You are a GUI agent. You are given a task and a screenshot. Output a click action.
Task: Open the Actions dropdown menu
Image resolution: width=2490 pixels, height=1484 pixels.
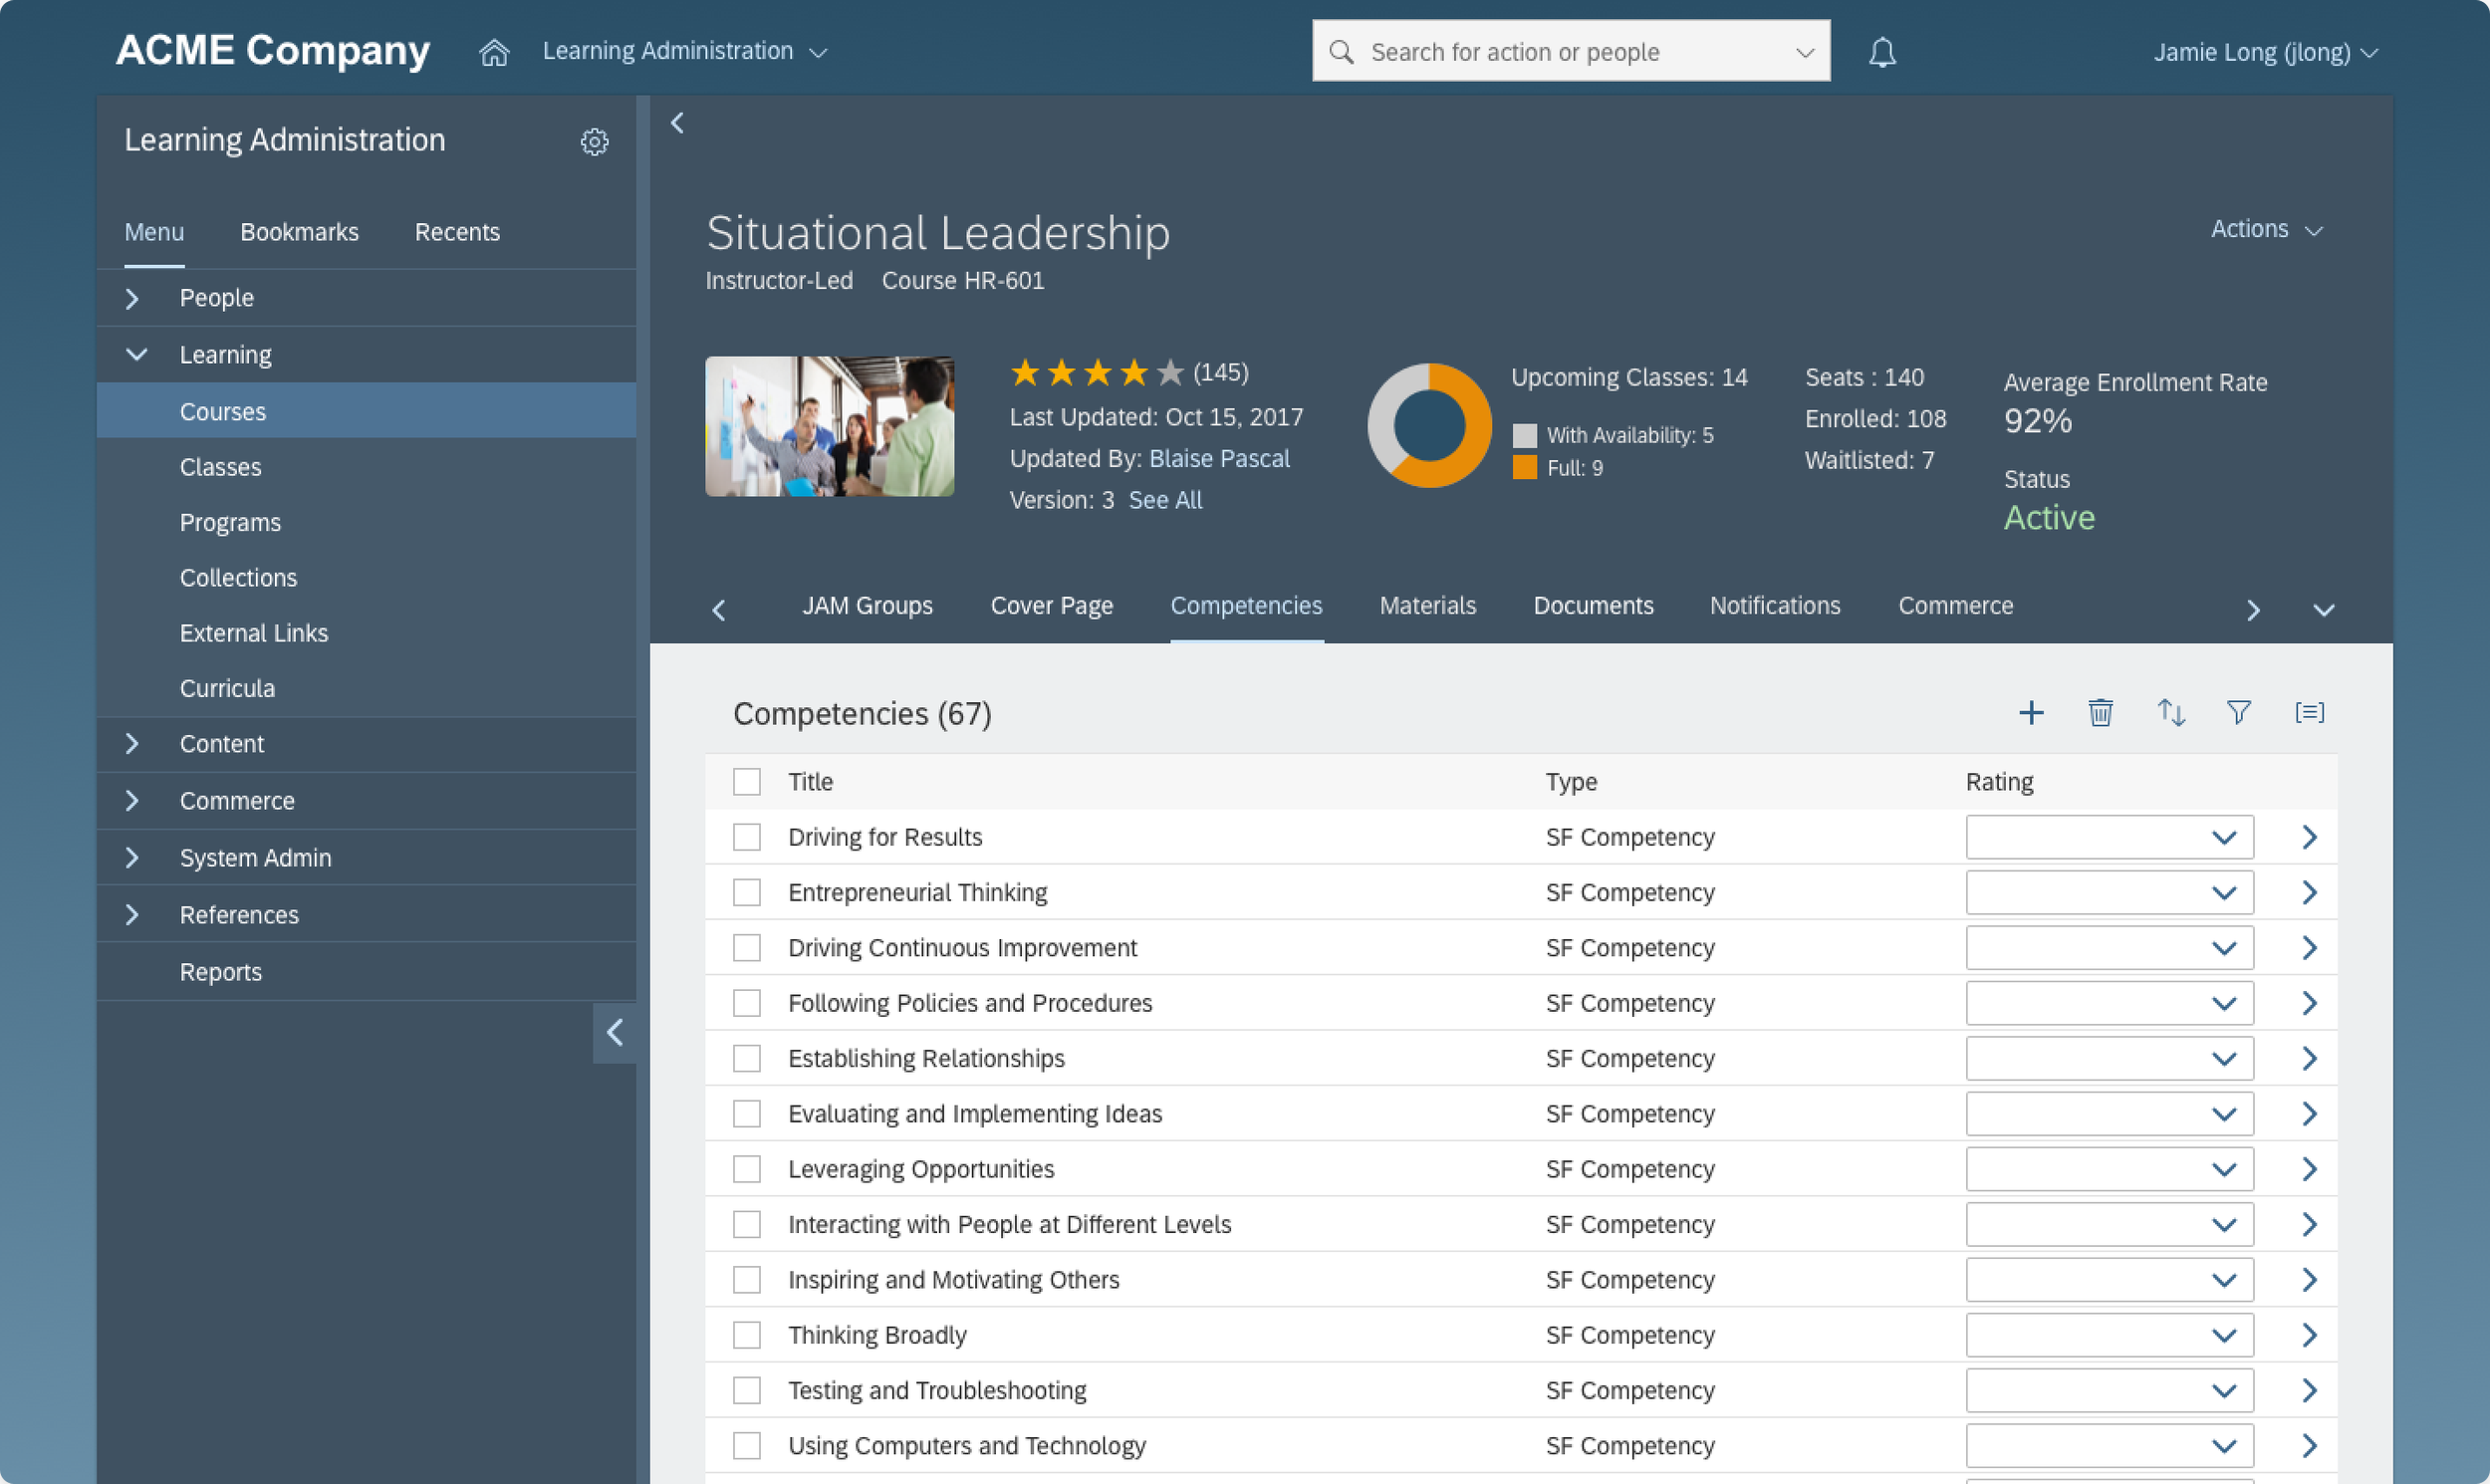[x=2264, y=230]
